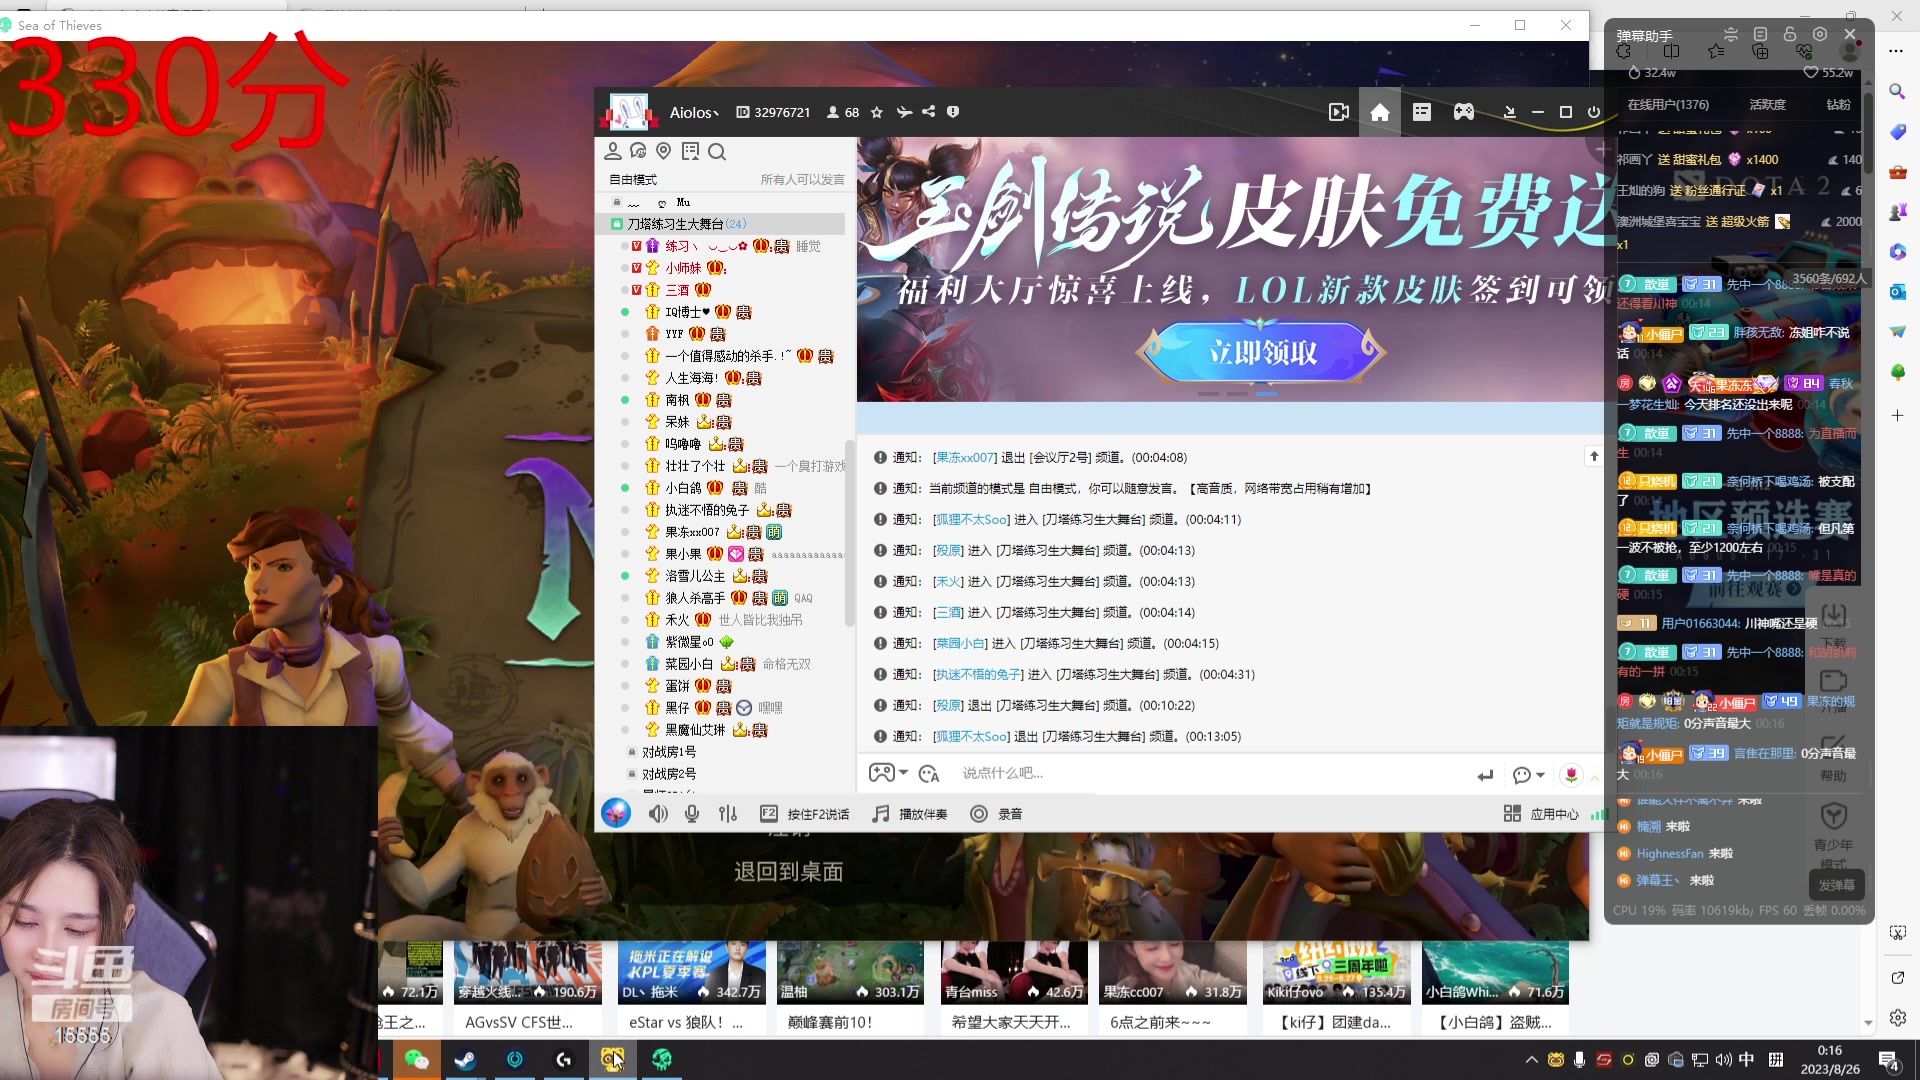This screenshot has width=1920, height=1080.
Task: Click the font style icon beside chat input
Action: 929,773
